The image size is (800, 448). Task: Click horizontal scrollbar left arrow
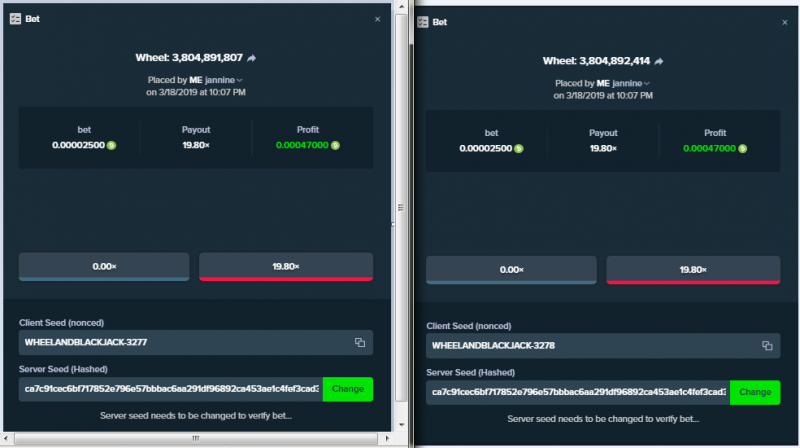6,438
